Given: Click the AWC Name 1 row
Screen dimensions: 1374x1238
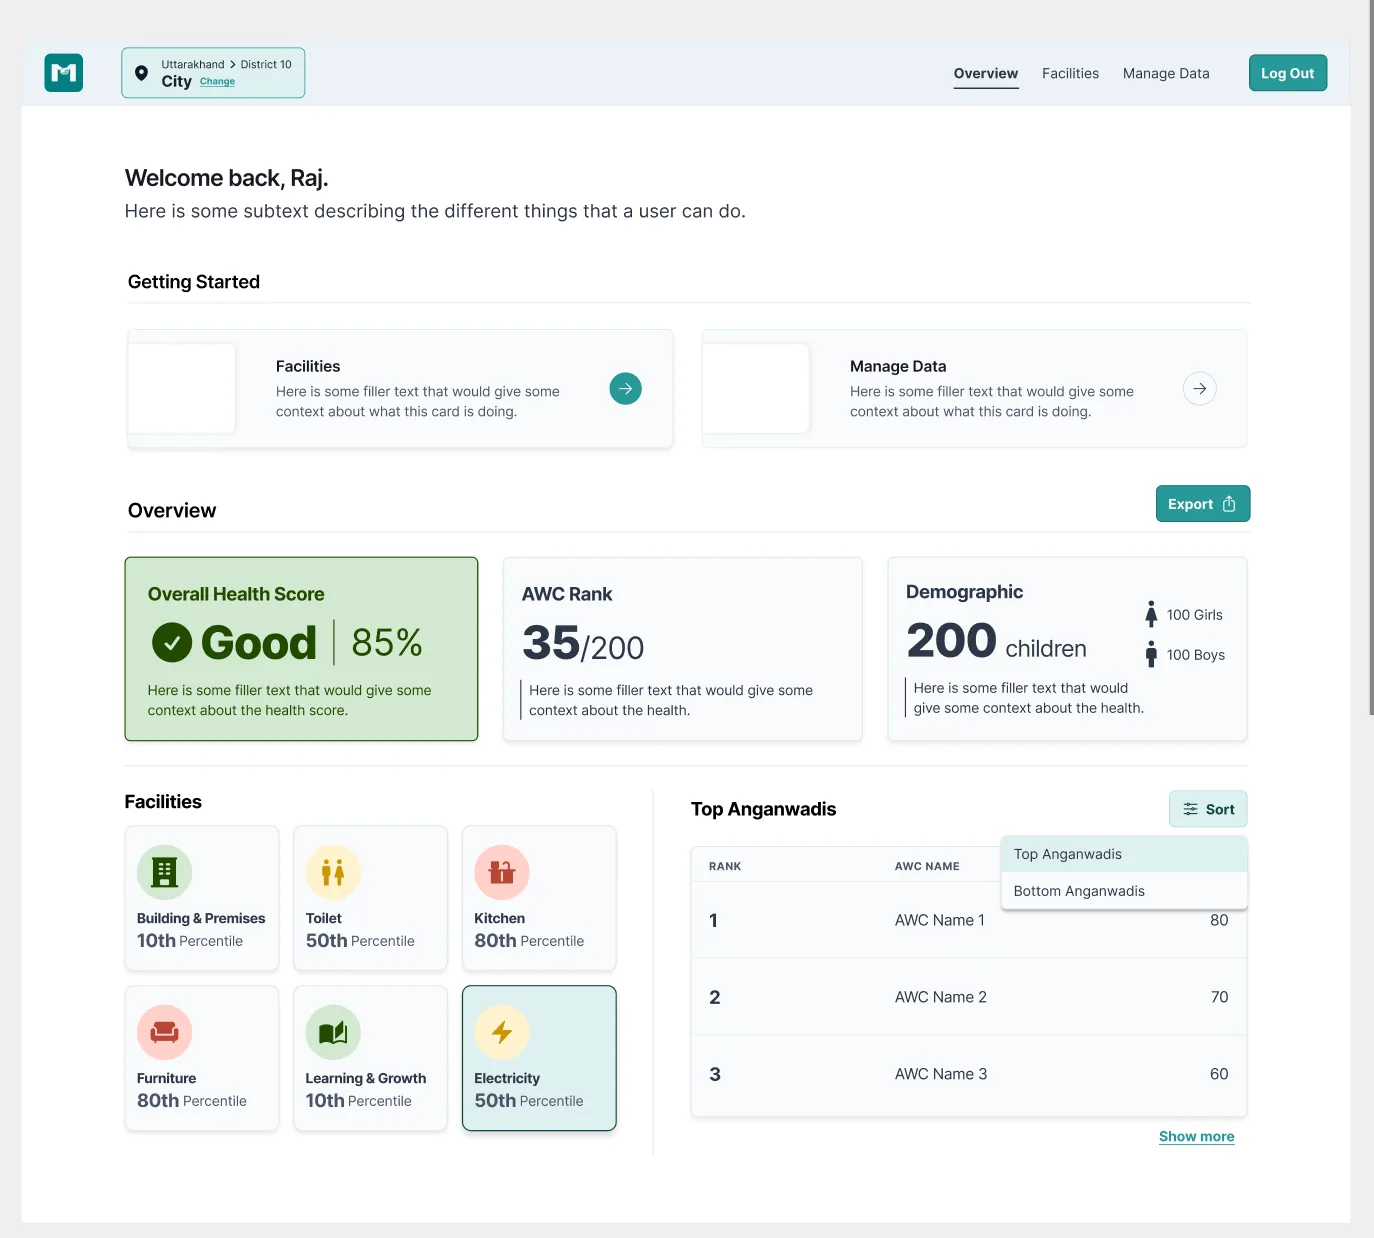Looking at the screenshot, I should coord(969,921).
